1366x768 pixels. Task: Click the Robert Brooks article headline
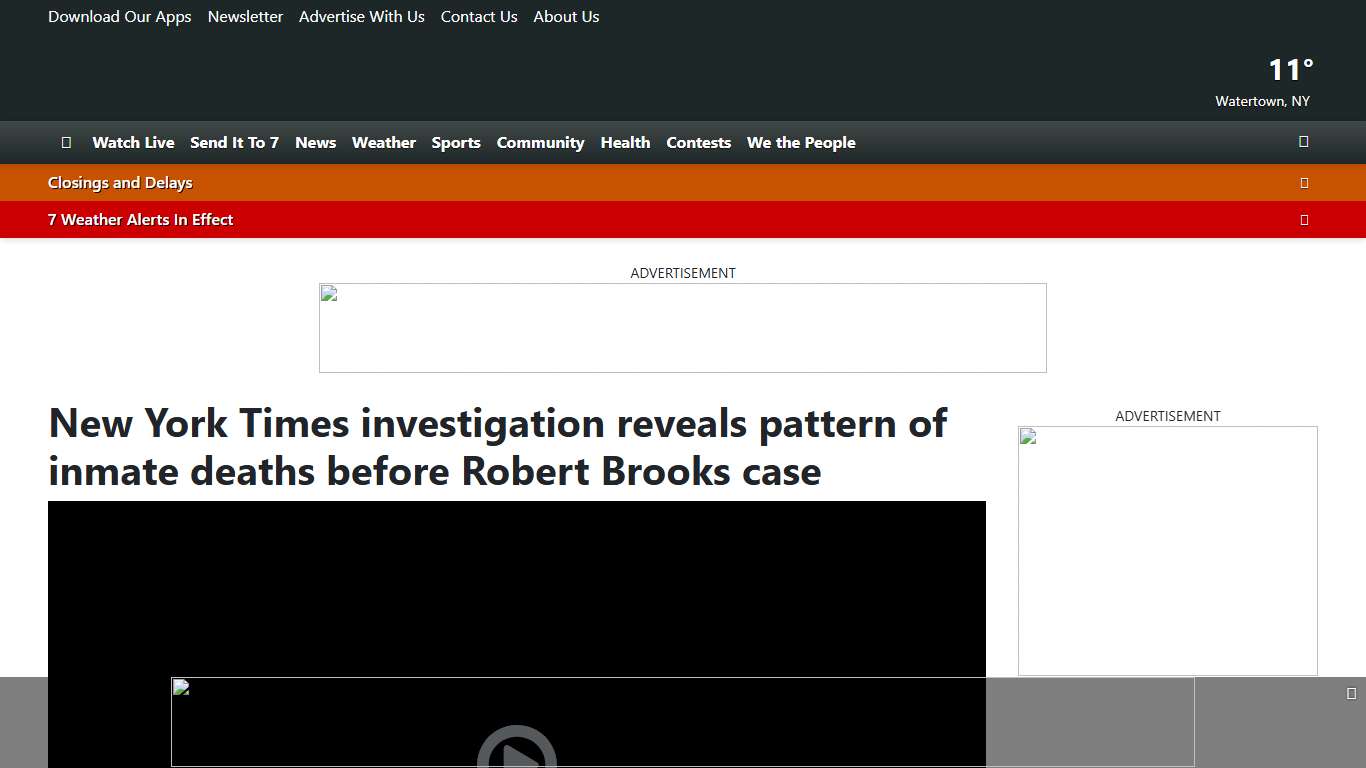[x=497, y=447]
